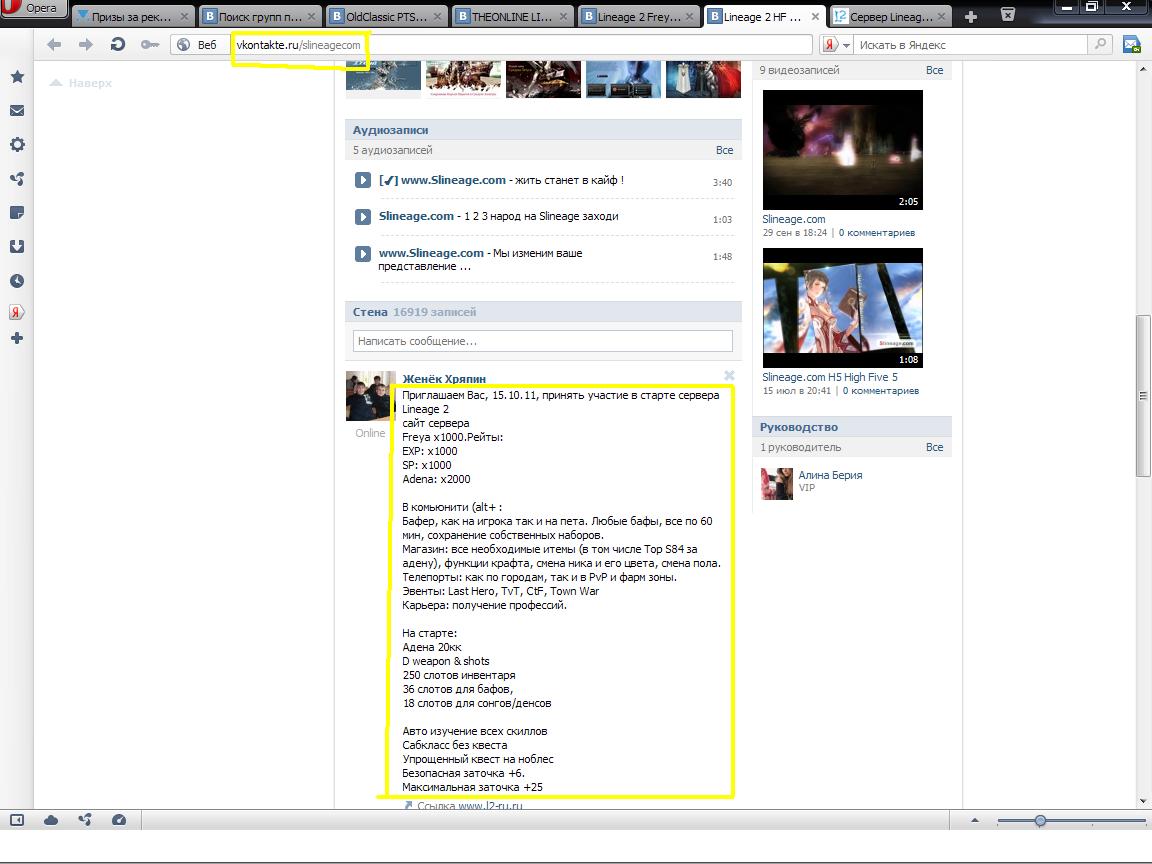Open the History clock panel in sidebar
Screen dimensions: 1152x864
17,281
